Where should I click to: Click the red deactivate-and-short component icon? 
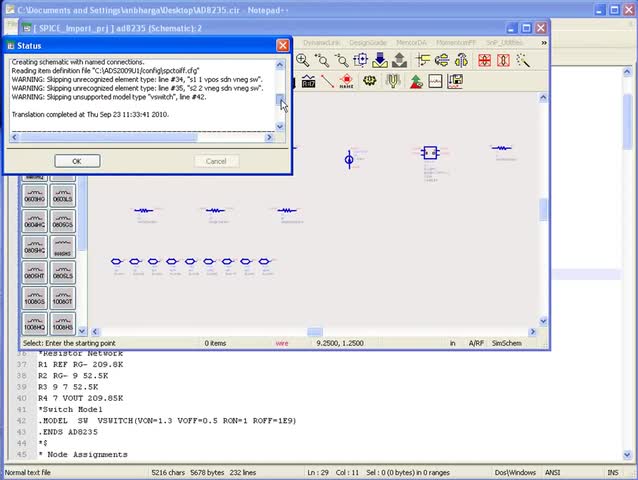(x=503, y=60)
